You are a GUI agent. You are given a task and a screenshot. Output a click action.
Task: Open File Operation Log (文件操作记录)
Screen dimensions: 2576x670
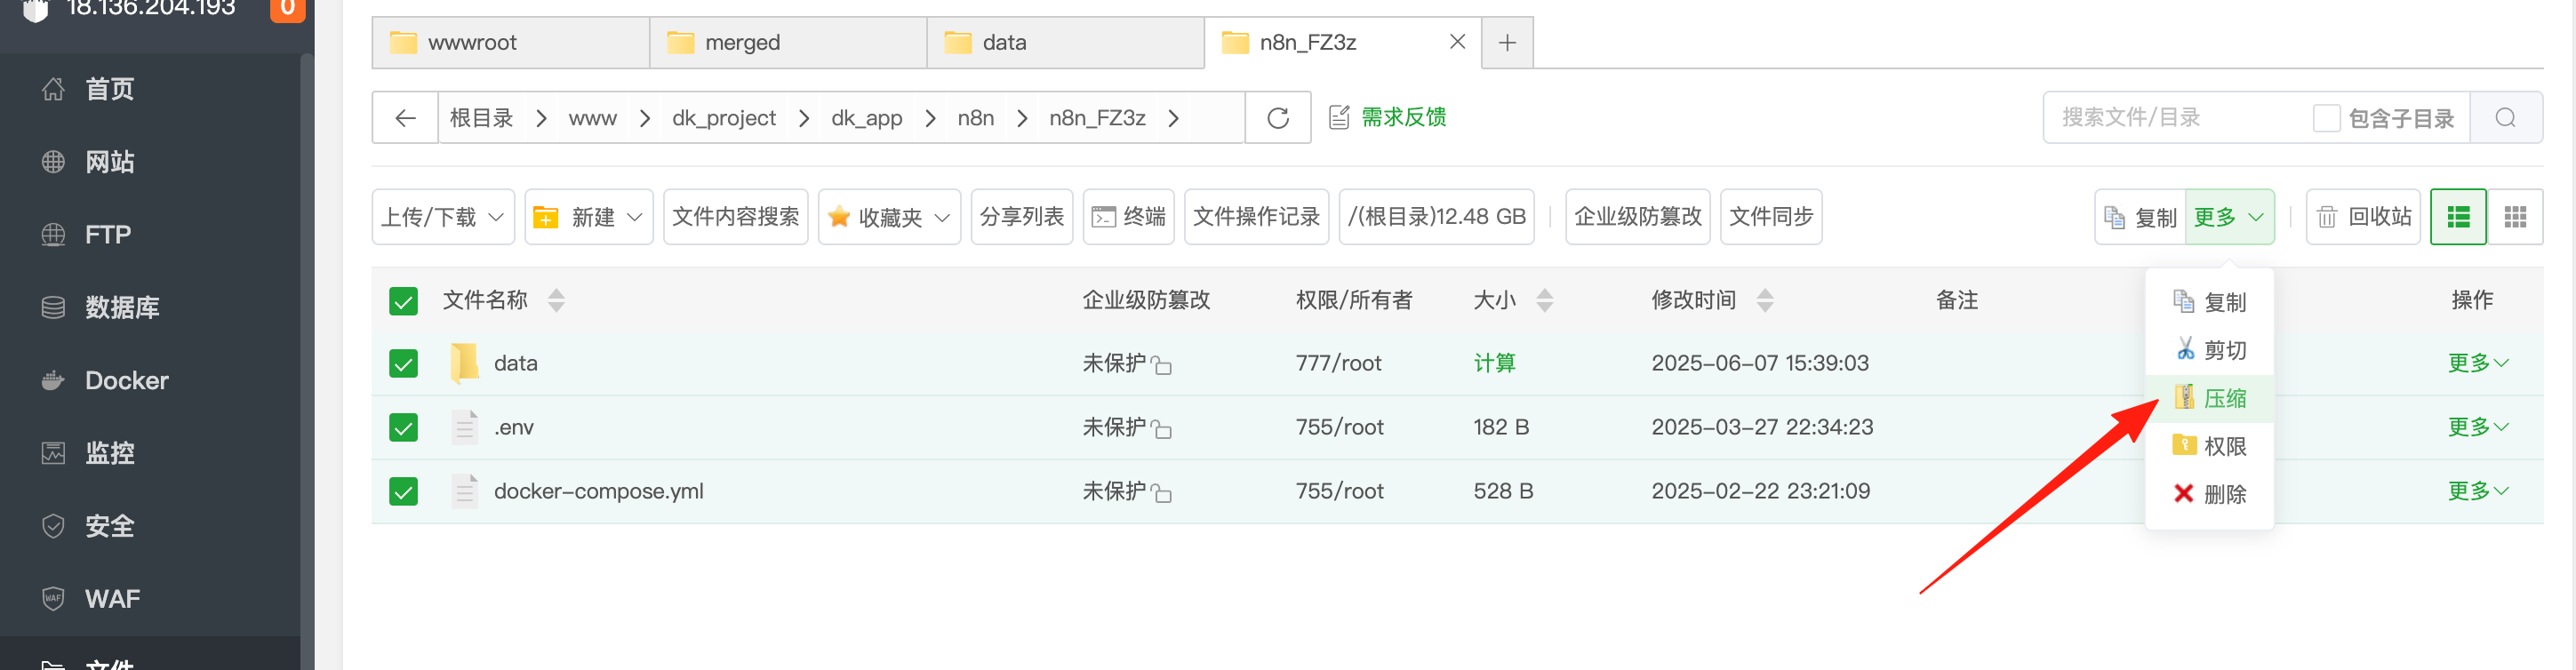(x=1256, y=217)
